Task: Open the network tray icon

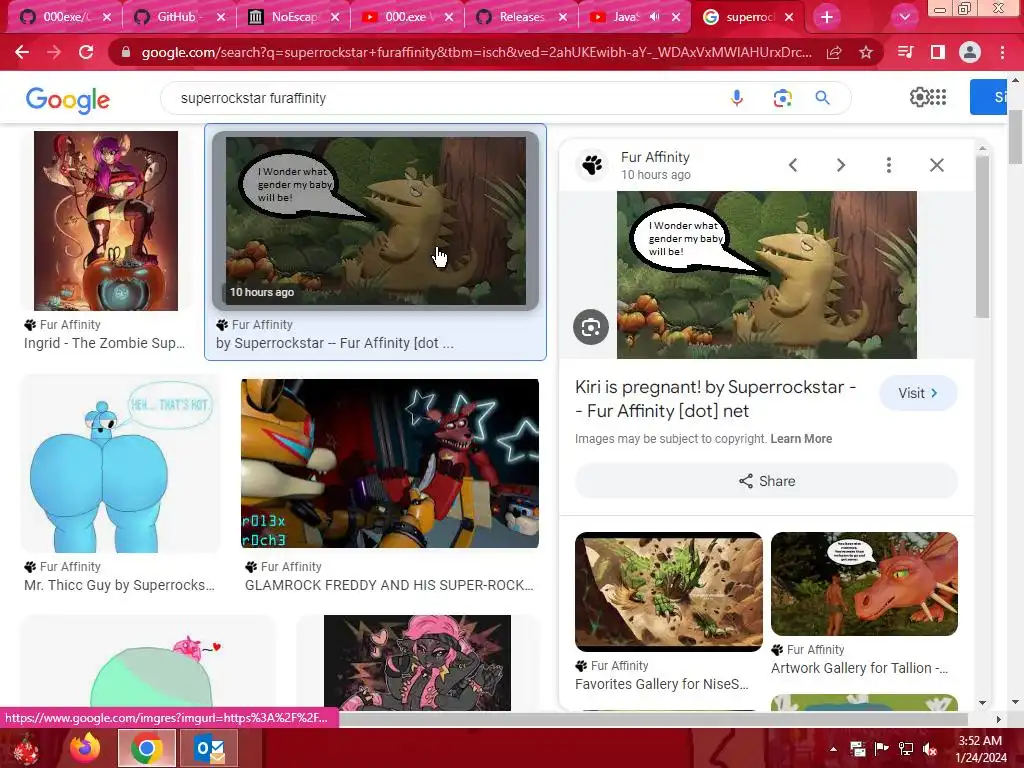Action: tap(905, 749)
